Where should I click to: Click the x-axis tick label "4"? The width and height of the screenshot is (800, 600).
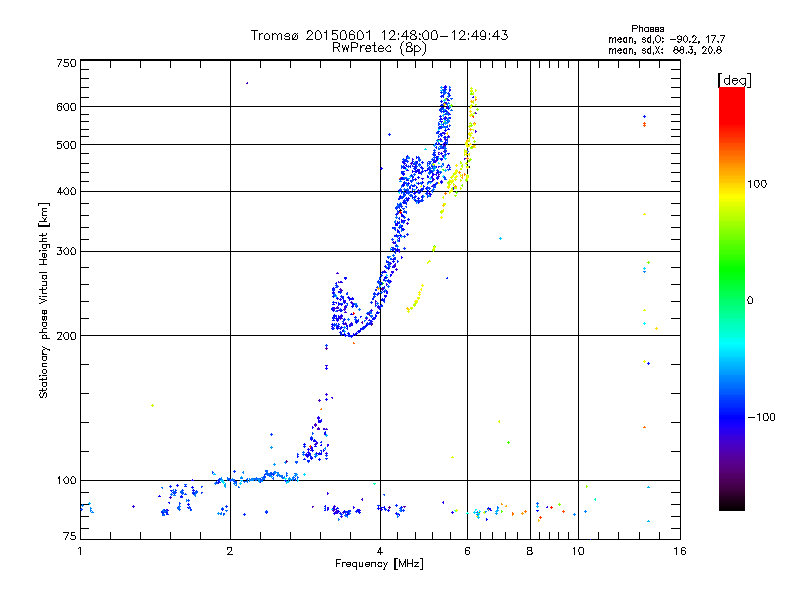point(380,551)
